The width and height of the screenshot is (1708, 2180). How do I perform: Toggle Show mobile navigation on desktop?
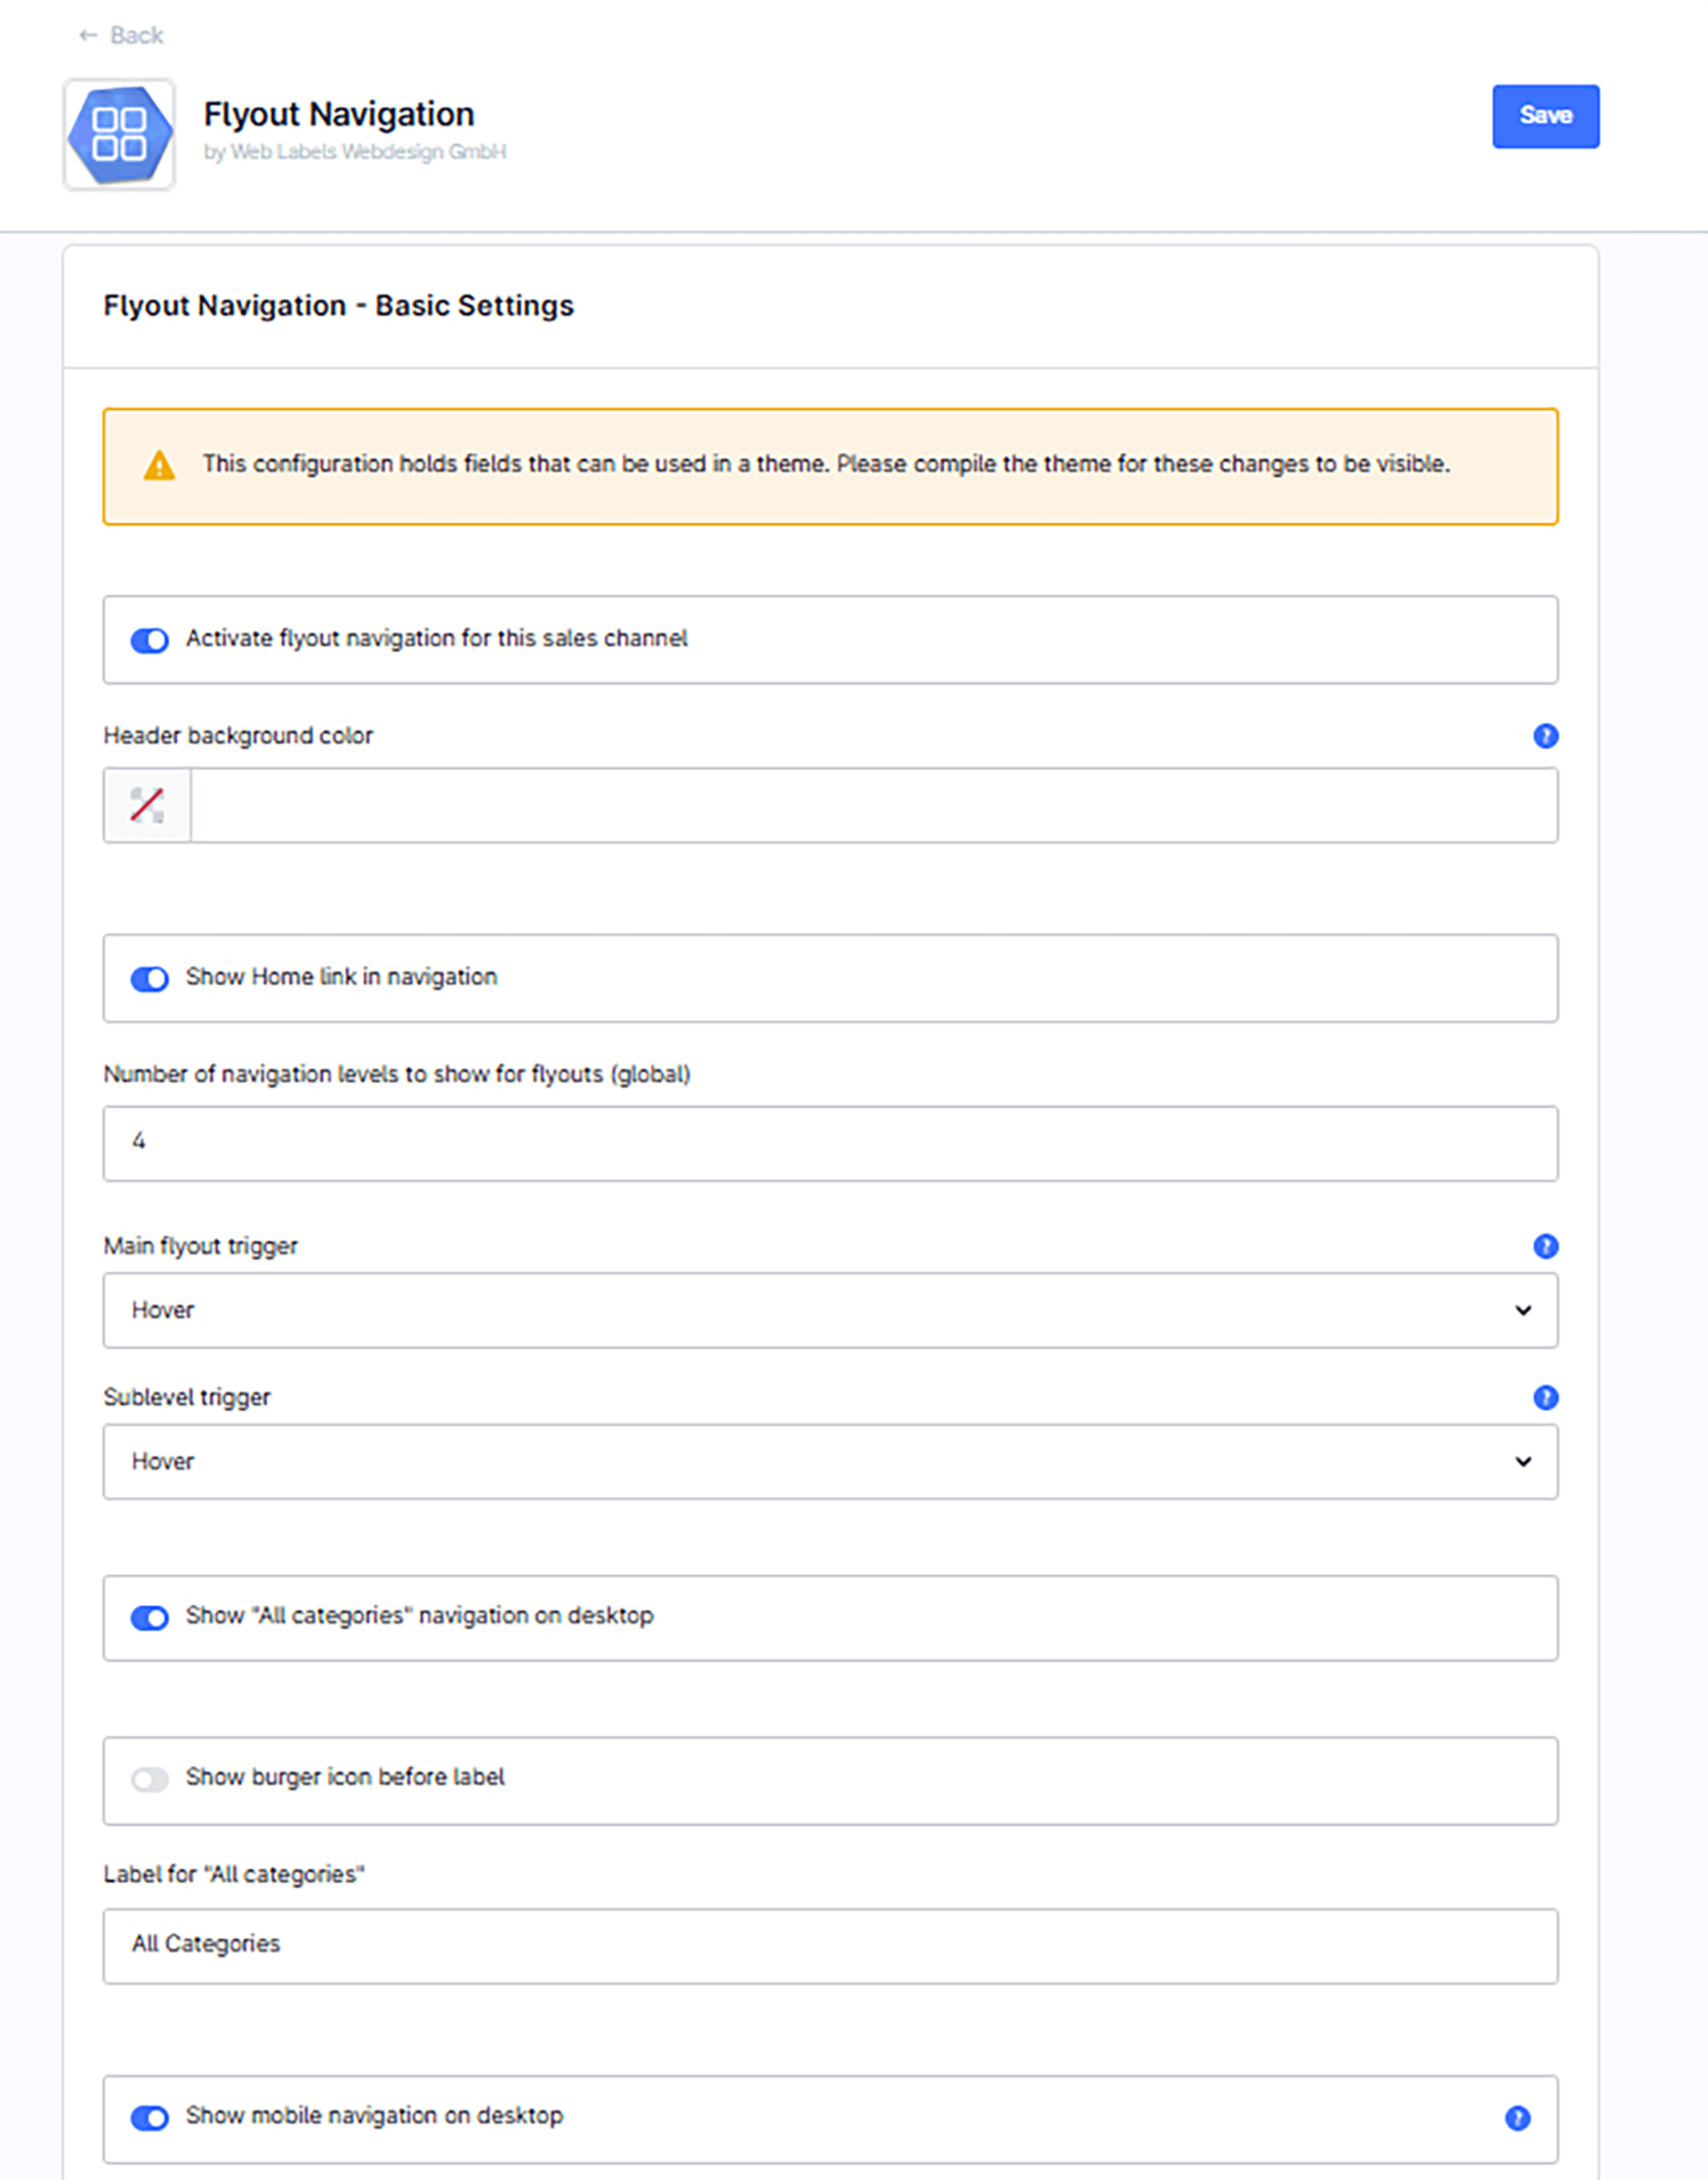pyautogui.click(x=150, y=2118)
